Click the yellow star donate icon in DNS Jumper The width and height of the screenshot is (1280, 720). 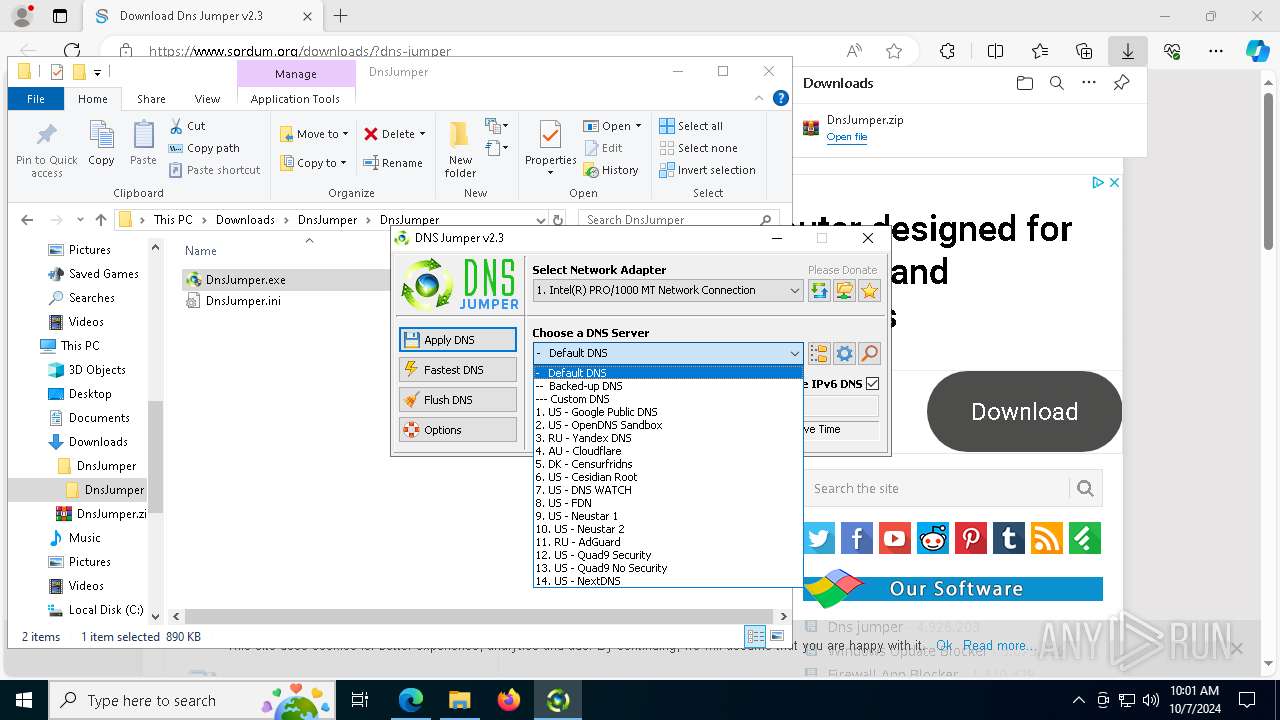coord(869,290)
